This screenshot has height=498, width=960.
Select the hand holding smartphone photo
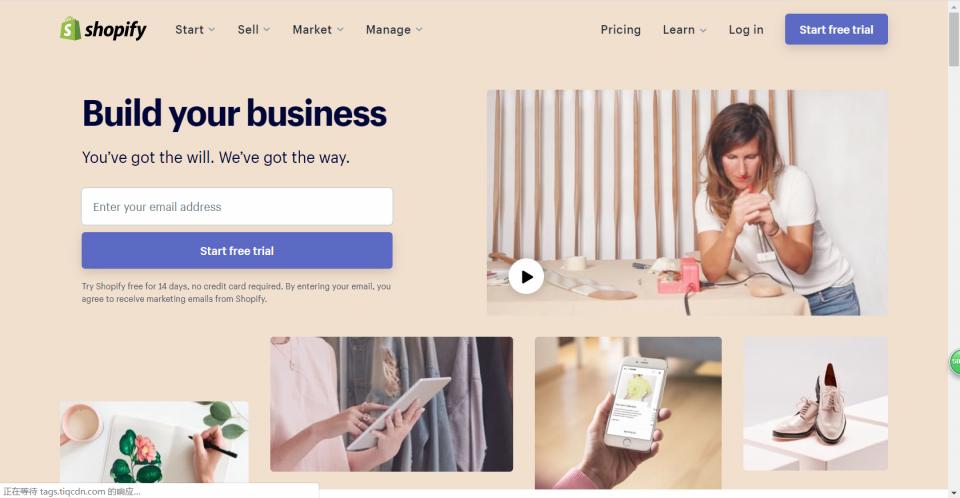pos(628,413)
